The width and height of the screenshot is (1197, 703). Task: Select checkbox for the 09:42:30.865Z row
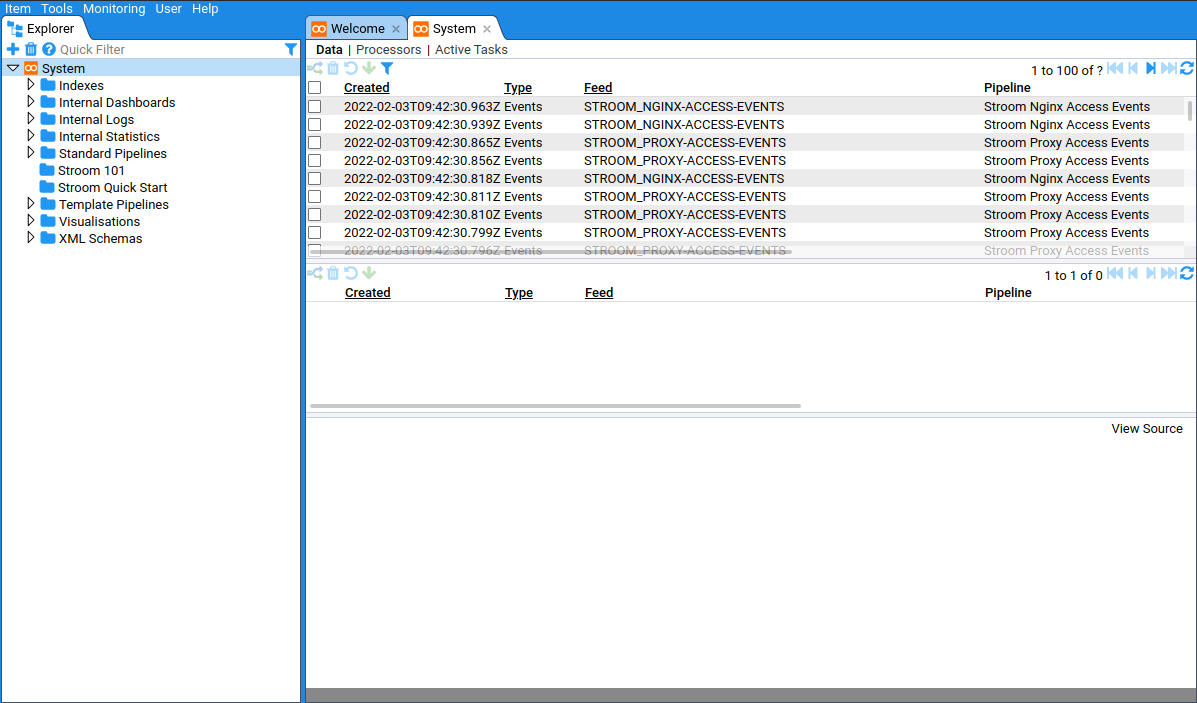tap(315, 143)
